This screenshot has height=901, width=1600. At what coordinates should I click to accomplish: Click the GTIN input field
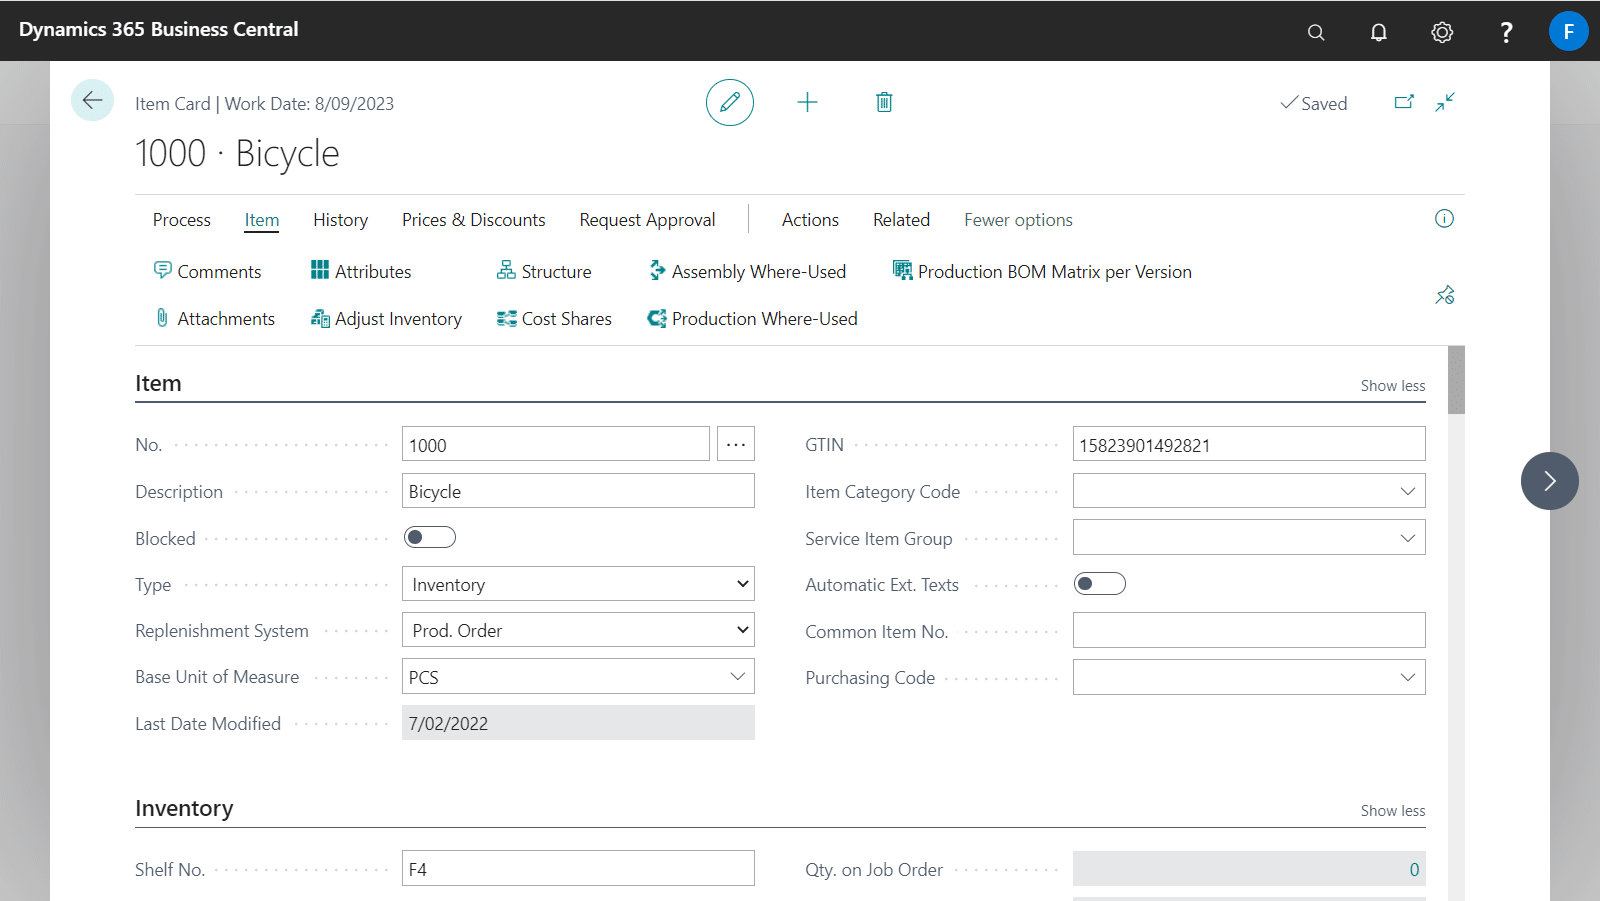(x=1249, y=444)
